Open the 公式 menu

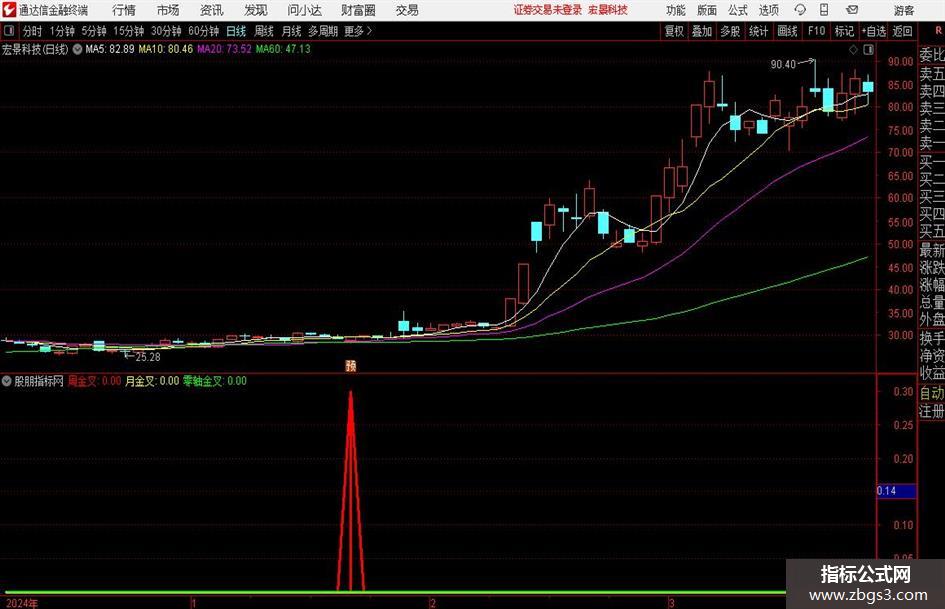[738, 10]
